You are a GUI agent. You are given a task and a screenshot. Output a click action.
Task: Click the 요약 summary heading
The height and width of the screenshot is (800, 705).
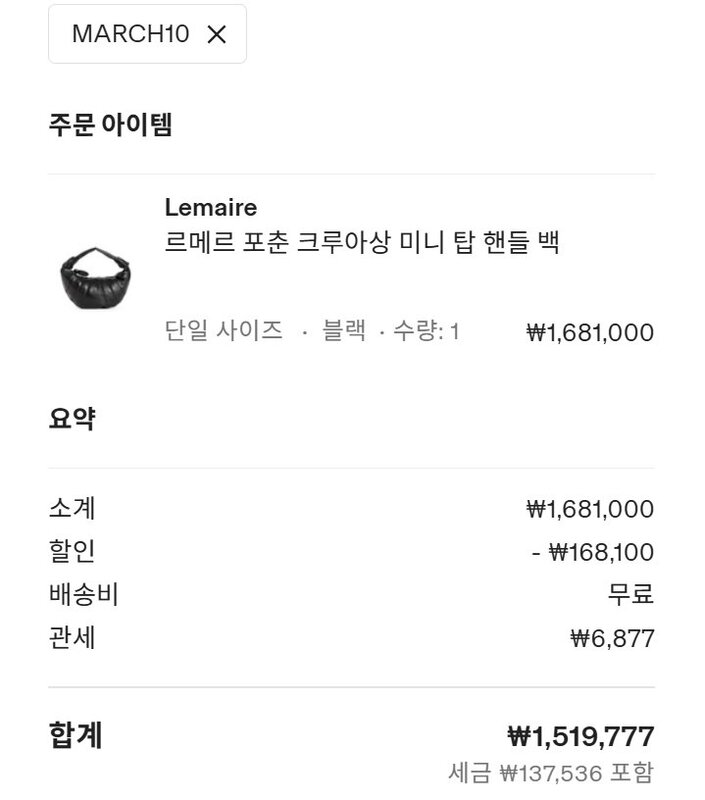[71, 418]
